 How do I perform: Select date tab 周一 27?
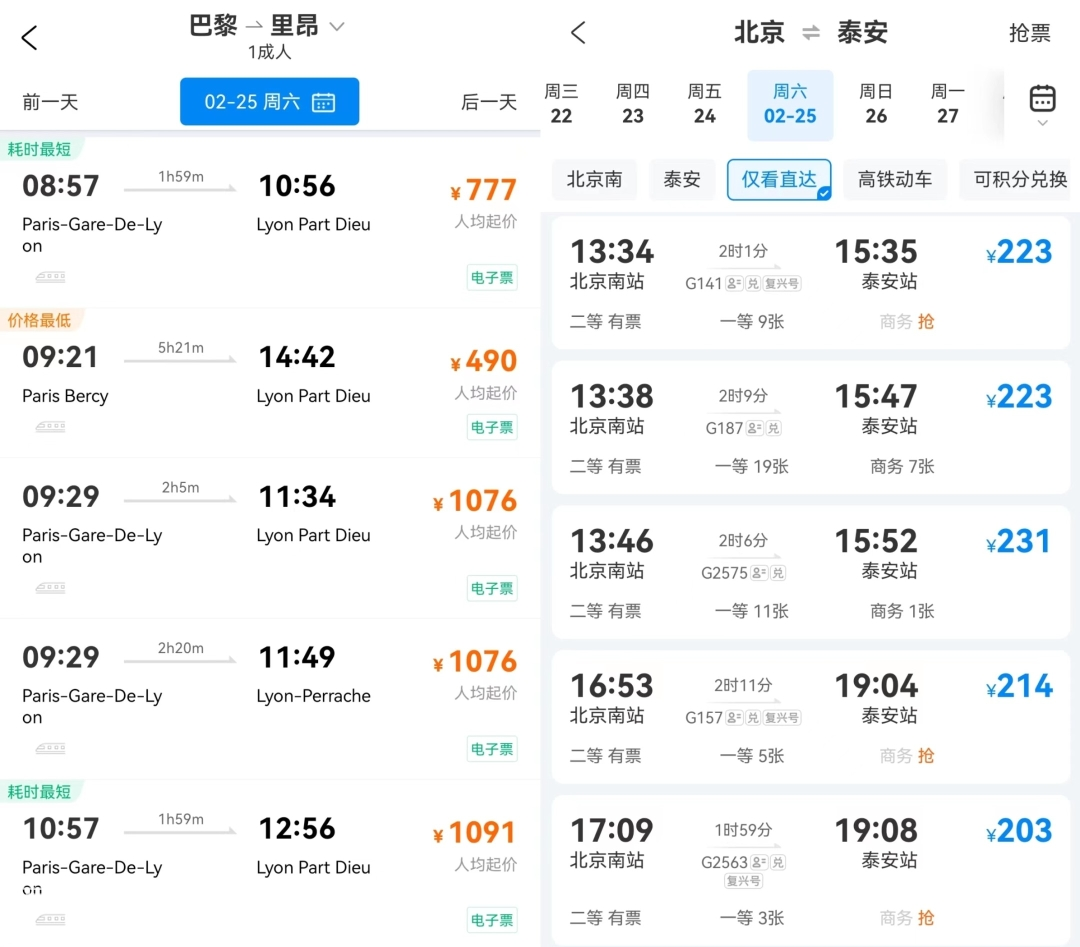coord(948,104)
